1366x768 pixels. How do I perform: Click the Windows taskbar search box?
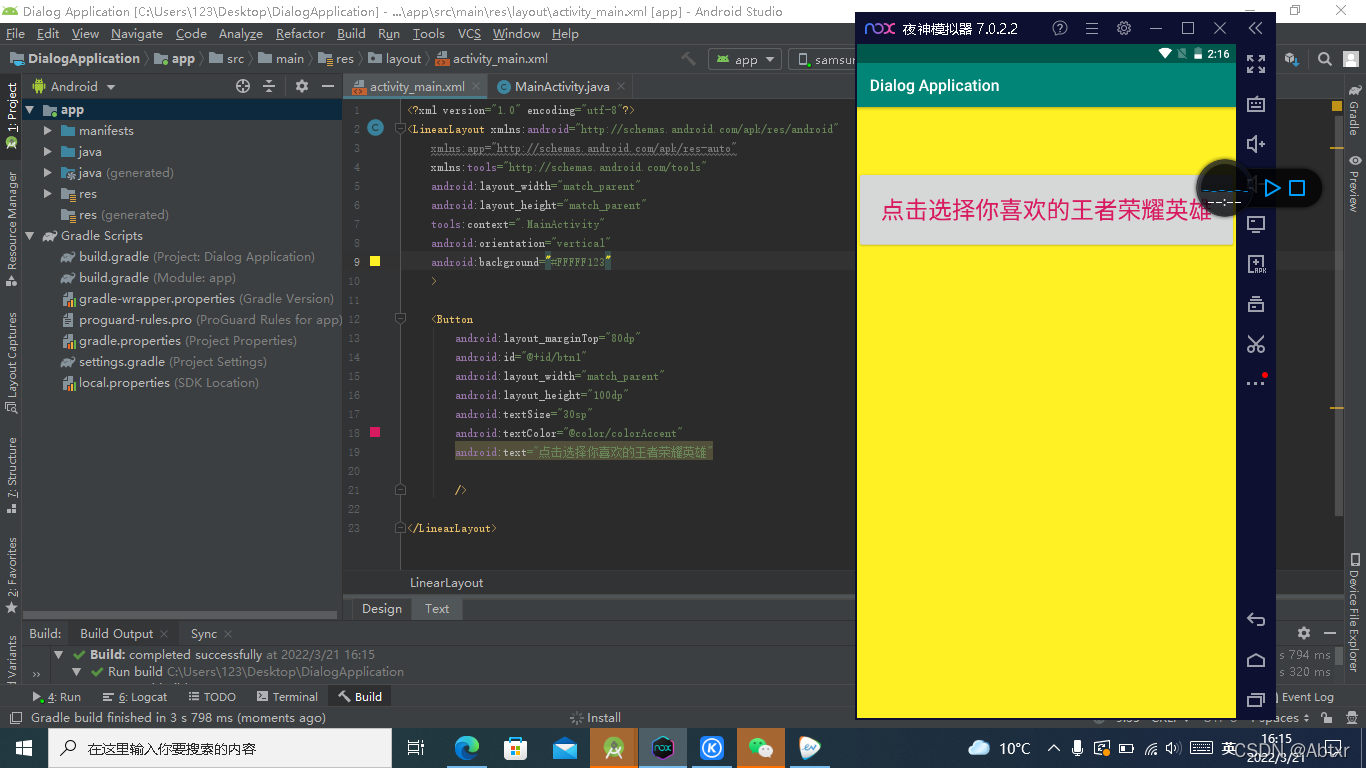pos(220,748)
